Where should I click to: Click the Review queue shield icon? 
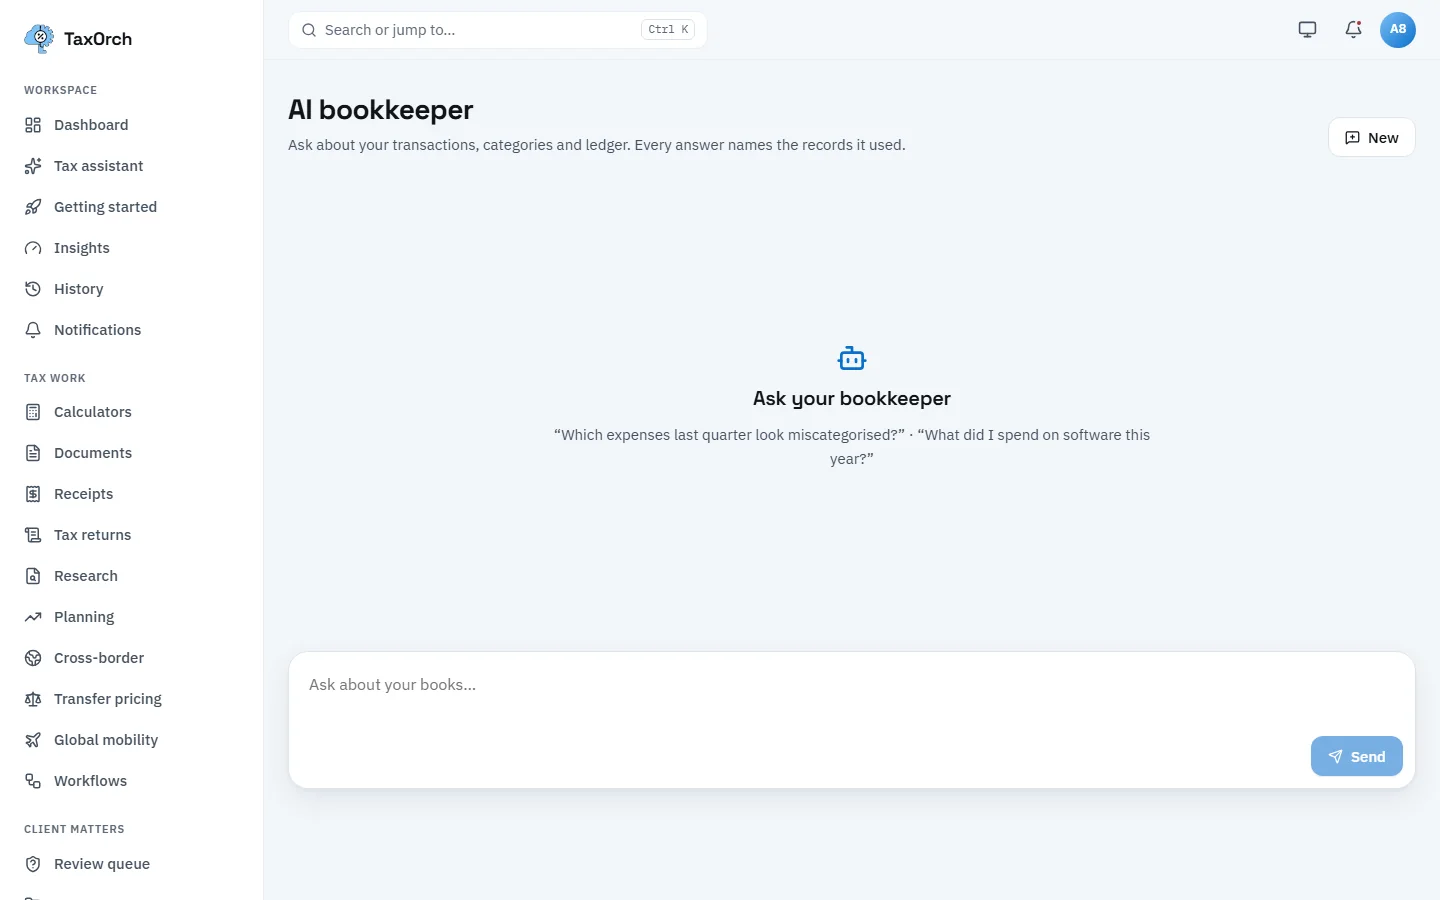[33, 864]
